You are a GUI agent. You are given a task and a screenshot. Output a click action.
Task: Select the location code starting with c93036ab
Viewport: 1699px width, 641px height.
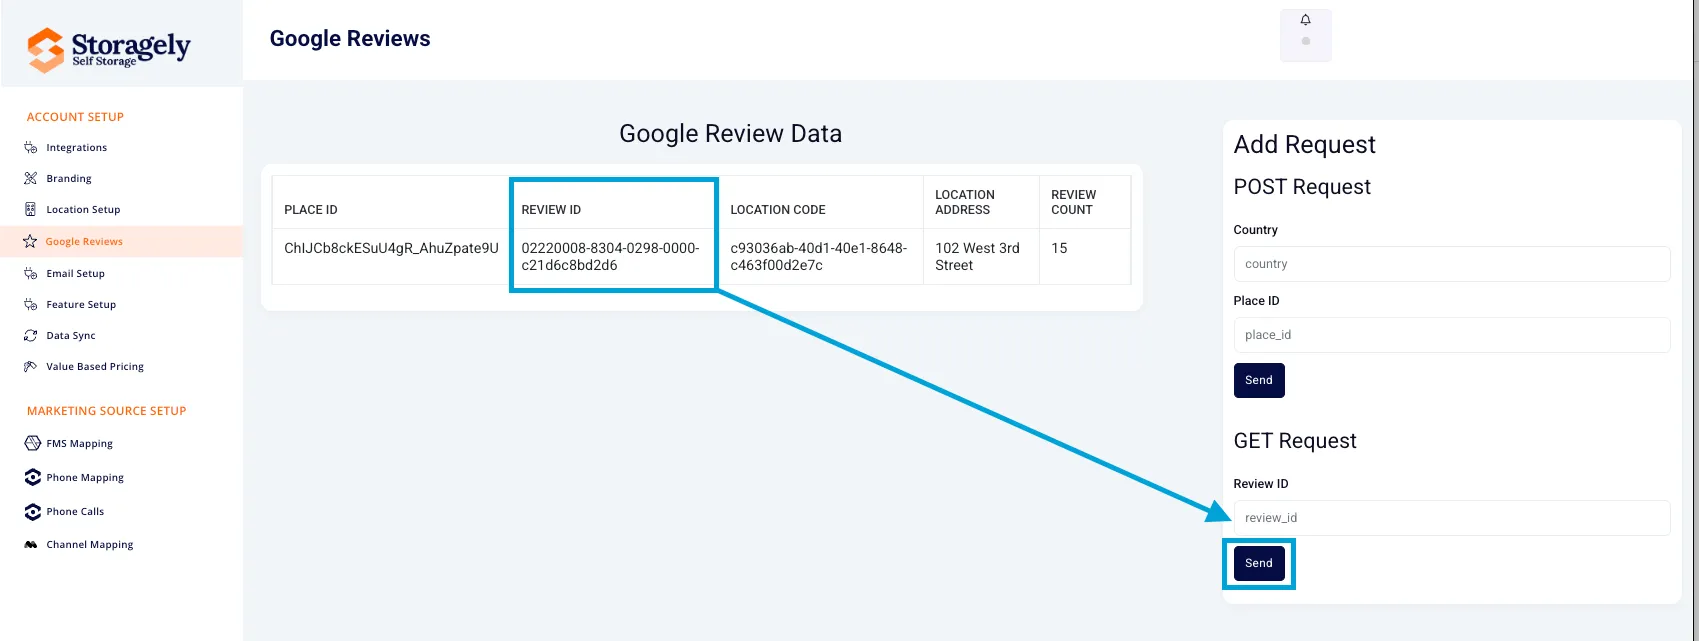point(819,257)
